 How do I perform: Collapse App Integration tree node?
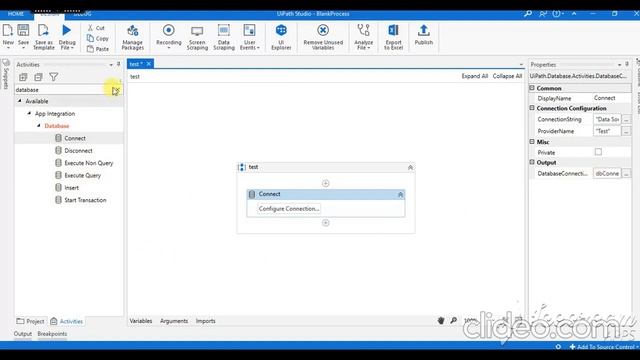pyautogui.click(x=29, y=113)
